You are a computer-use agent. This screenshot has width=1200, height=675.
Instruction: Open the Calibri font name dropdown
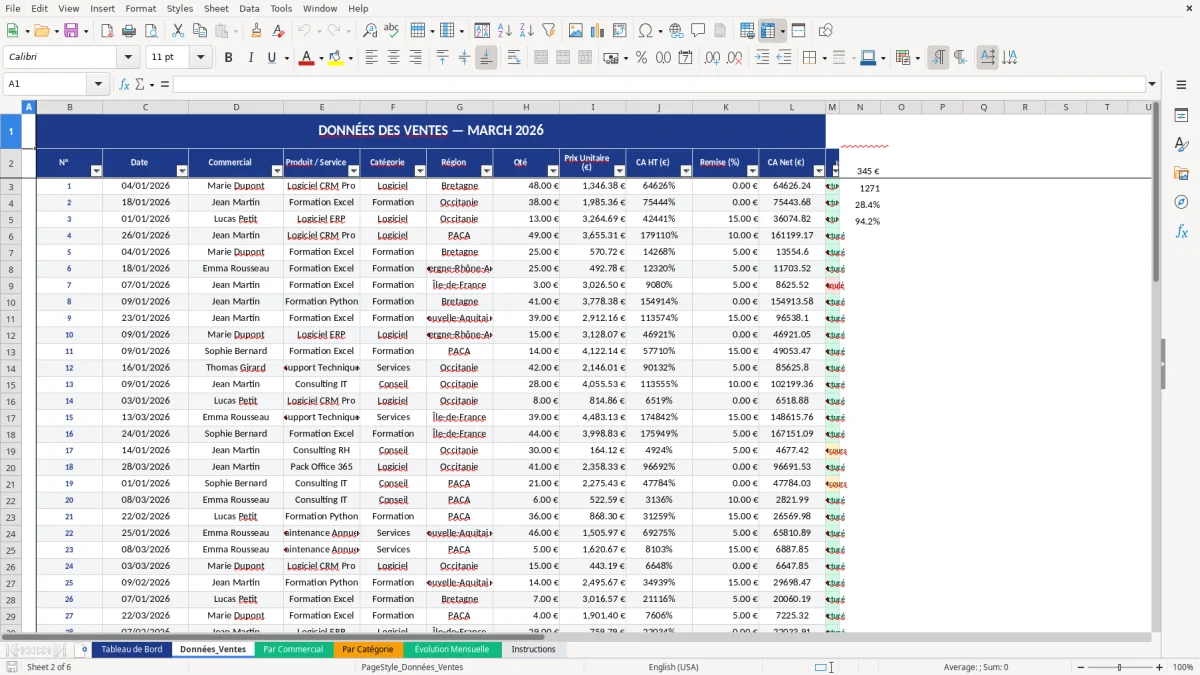point(126,58)
